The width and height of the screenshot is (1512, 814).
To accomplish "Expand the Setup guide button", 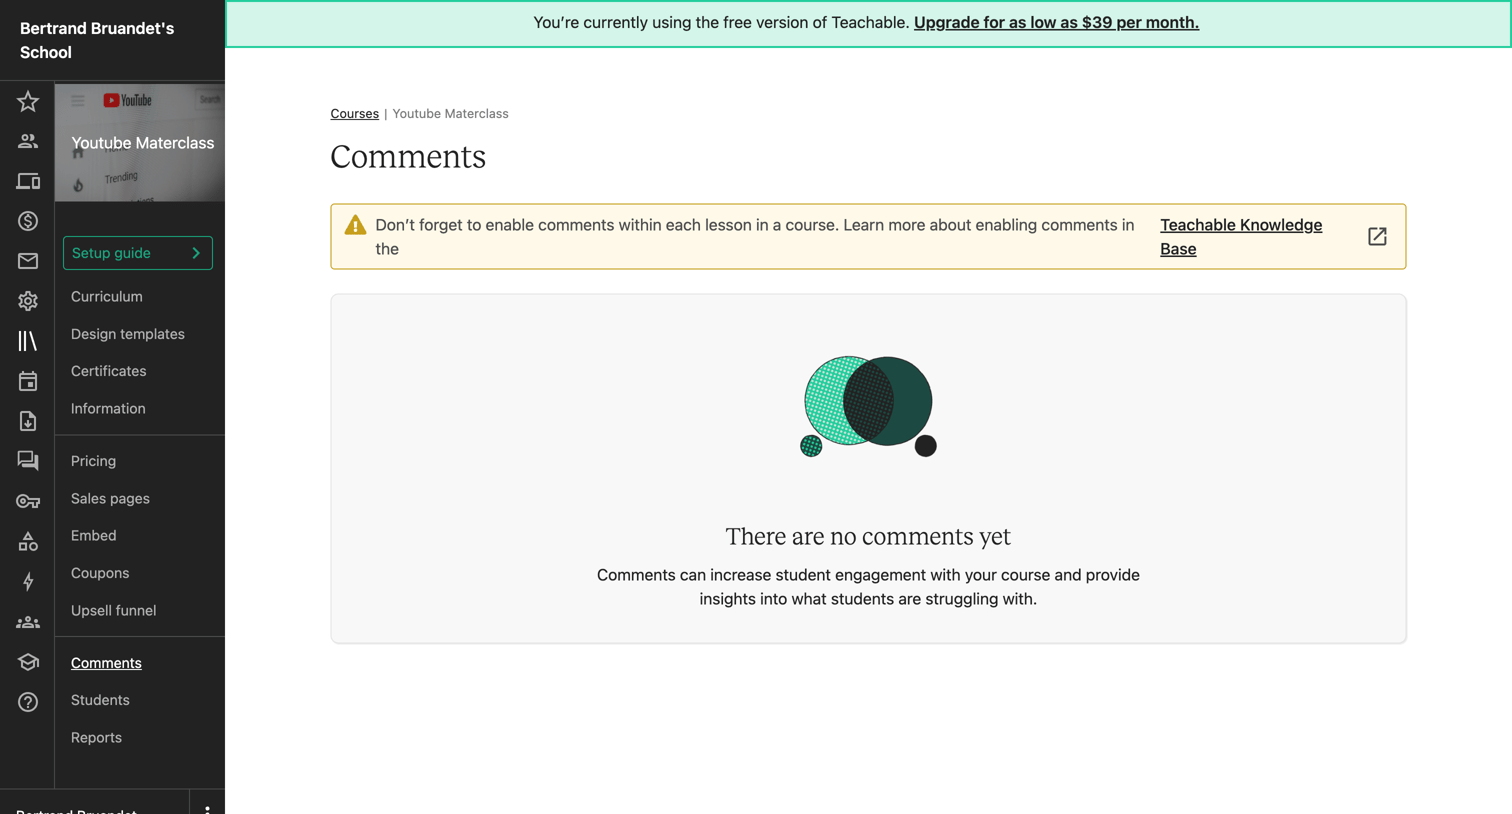I will [138, 253].
